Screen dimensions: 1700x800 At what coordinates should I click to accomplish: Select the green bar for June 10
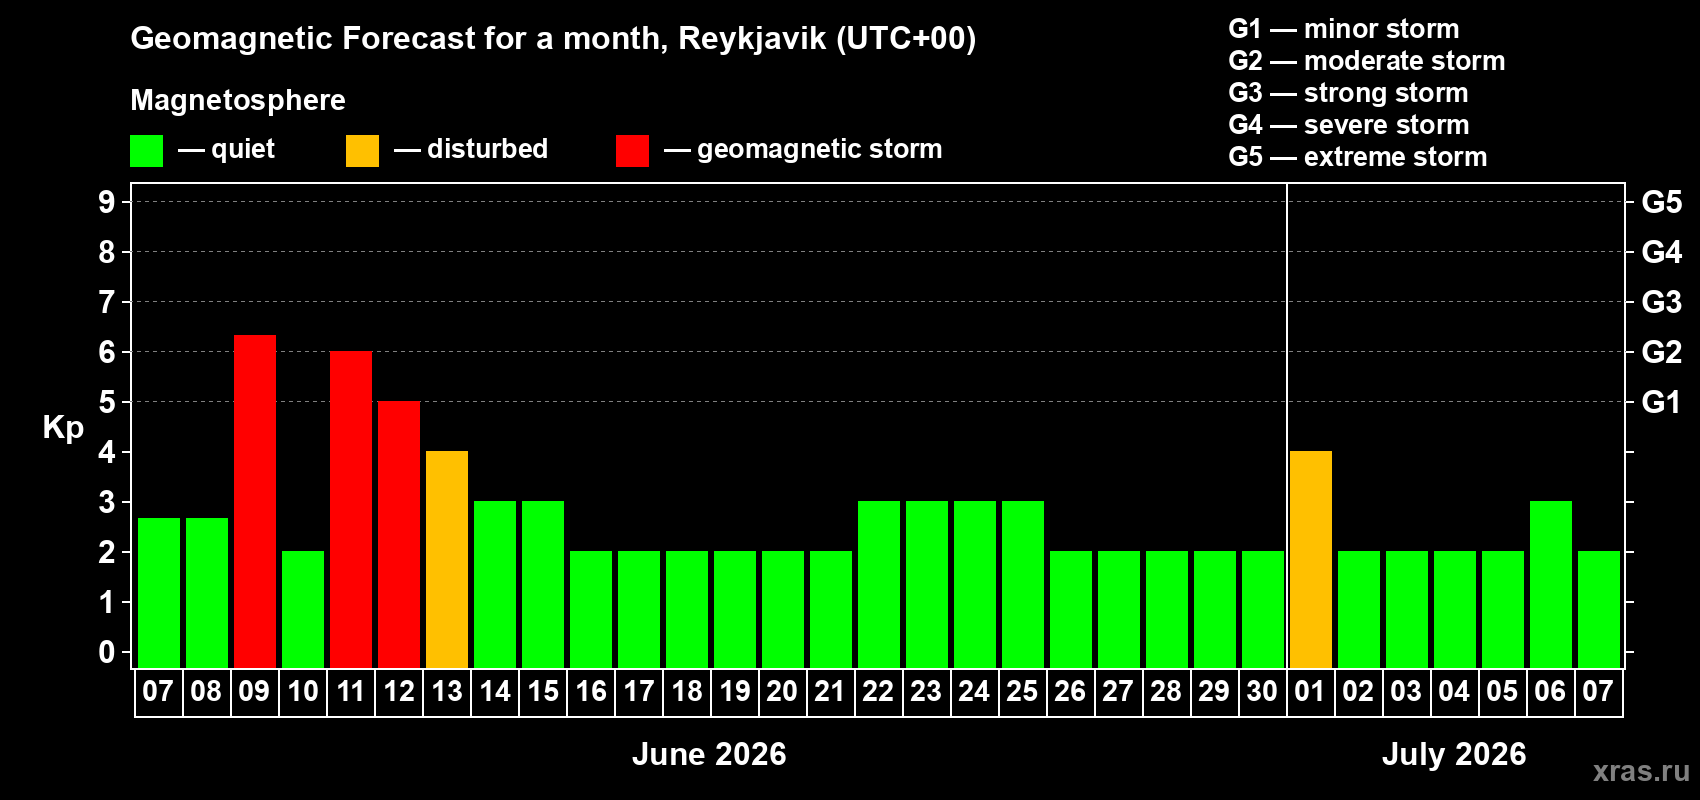pos(303,610)
